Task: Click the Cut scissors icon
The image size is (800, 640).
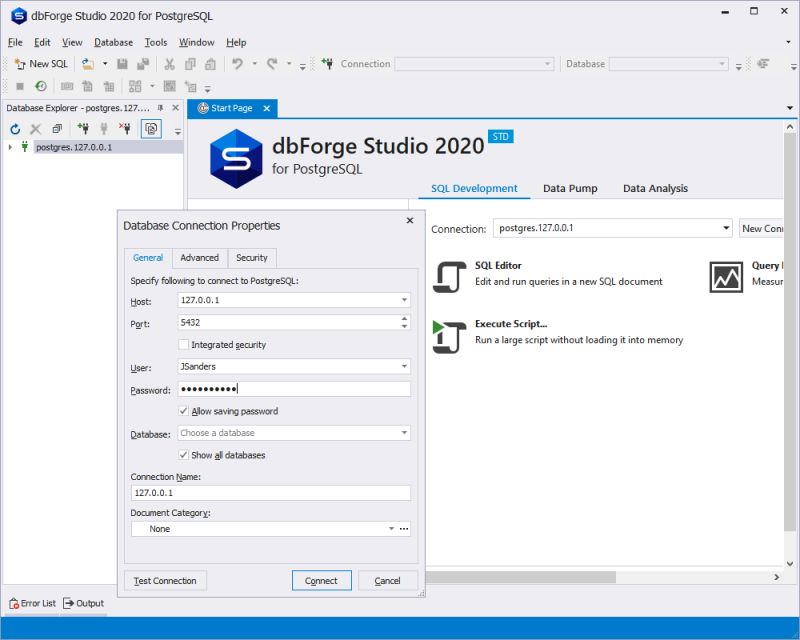Action: click(x=169, y=64)
